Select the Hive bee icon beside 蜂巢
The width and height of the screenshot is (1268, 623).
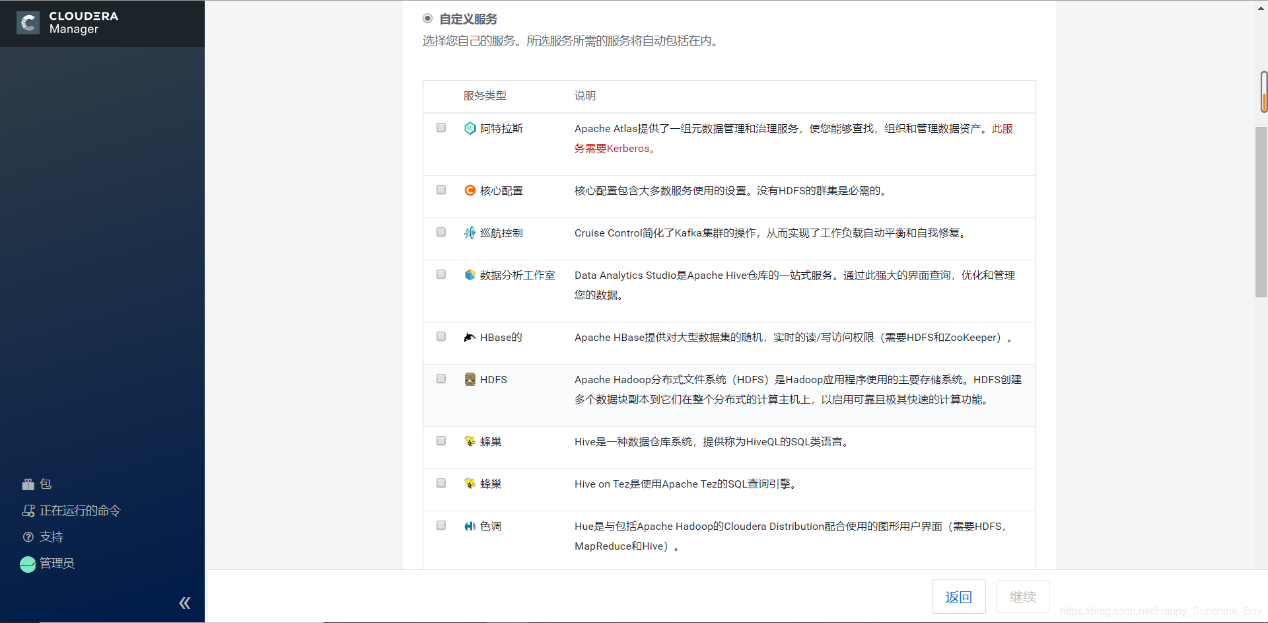[x=468, y=440]
